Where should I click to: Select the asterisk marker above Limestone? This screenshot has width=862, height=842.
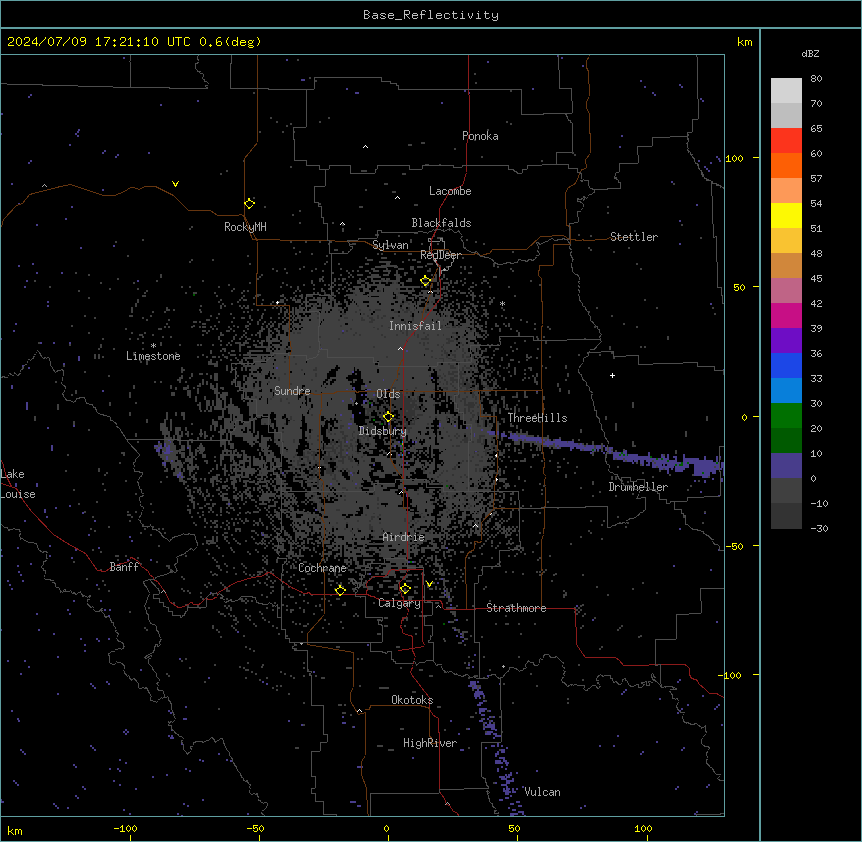pos(153,346)
